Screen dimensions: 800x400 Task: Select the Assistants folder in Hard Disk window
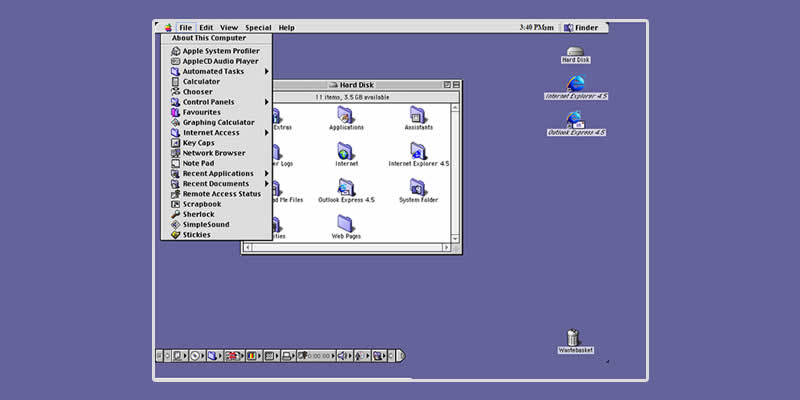pos(418,118)
